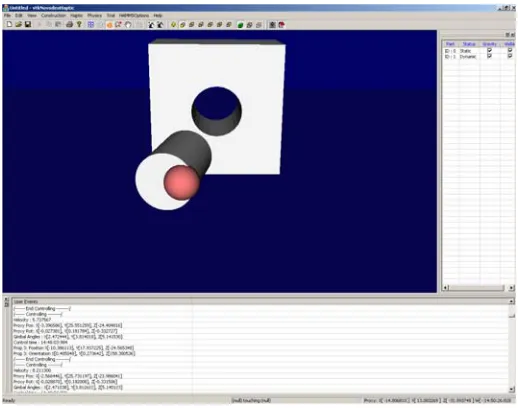The width and height of the screenshot is (518, 408).
Task: Click the New document icon
Action: click(x=9, y=24)
